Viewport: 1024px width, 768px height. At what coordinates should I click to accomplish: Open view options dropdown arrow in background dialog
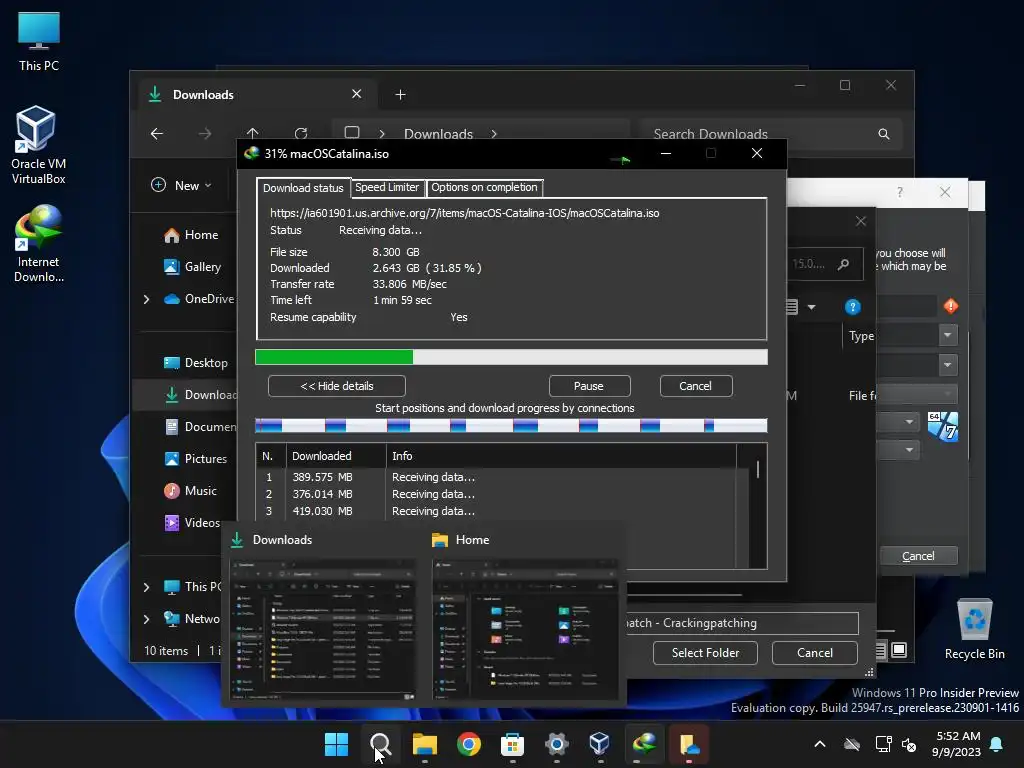[811, 307]
